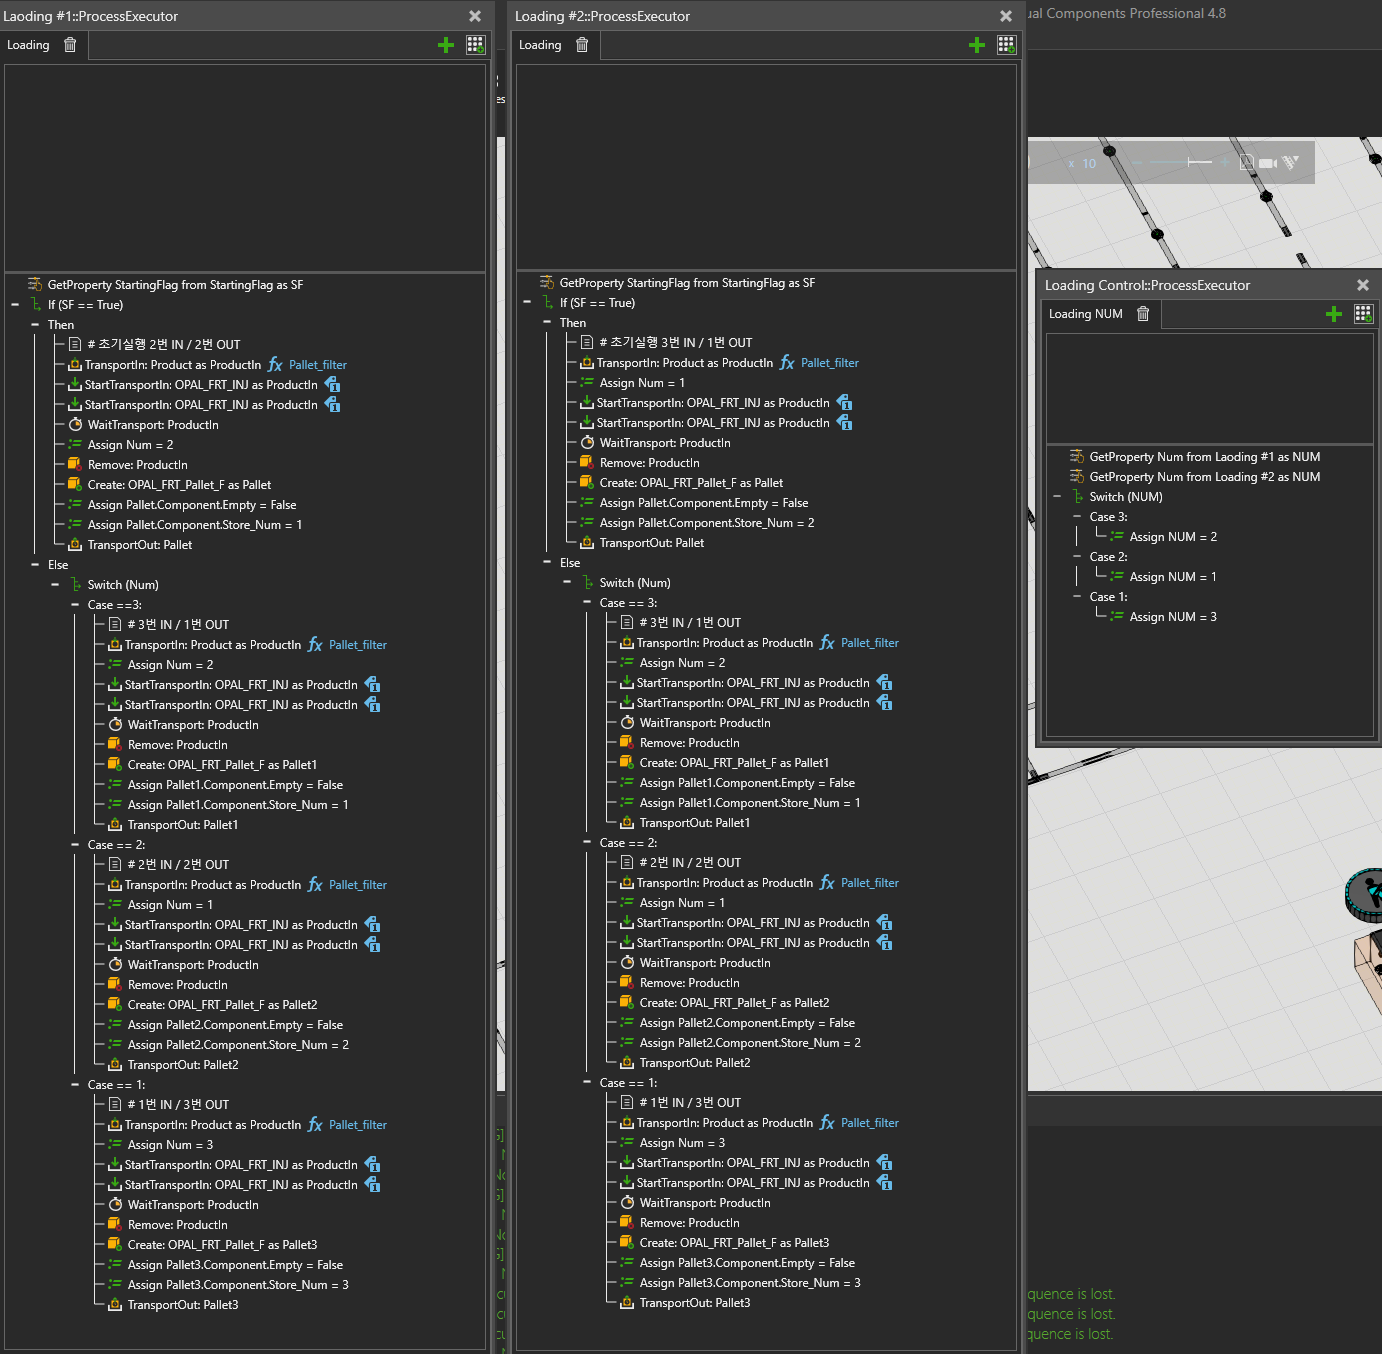Open Pallet_filter link under Case == 1 in Loading #2
Screen dimensions: 1382x1354
click(x=869, y=1123)
